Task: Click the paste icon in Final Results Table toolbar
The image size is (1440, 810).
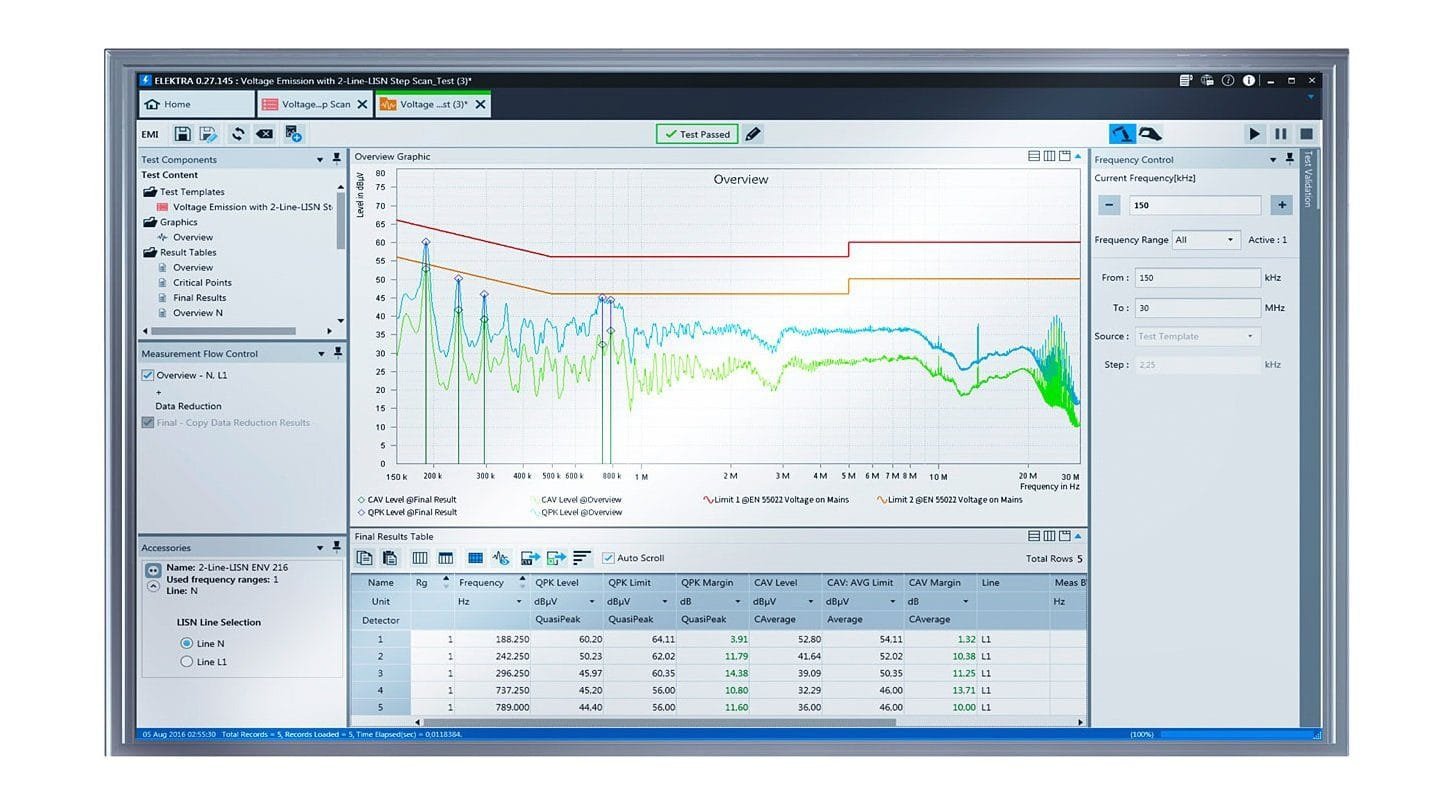Action: [x=389, y=558]
